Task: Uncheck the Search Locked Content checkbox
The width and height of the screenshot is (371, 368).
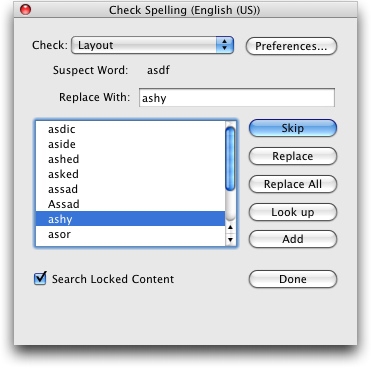Action: [40, 278]
